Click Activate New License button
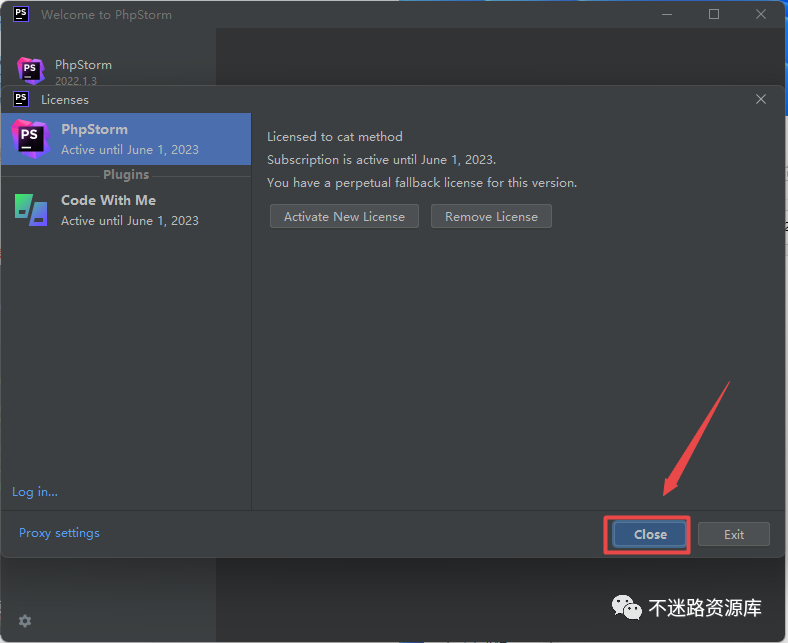This screenshot has height=643, width=788. pos(344,217)
